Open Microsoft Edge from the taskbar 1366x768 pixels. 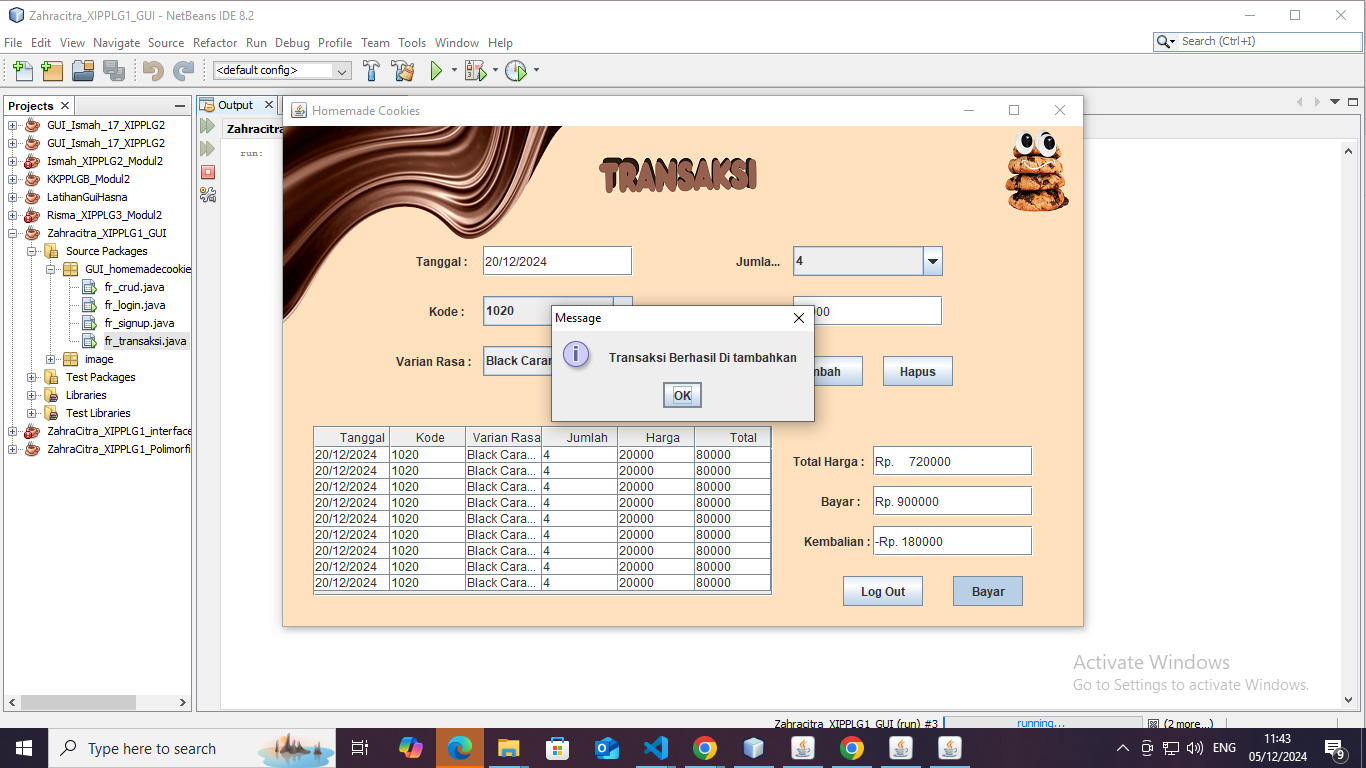coord(459,748)
